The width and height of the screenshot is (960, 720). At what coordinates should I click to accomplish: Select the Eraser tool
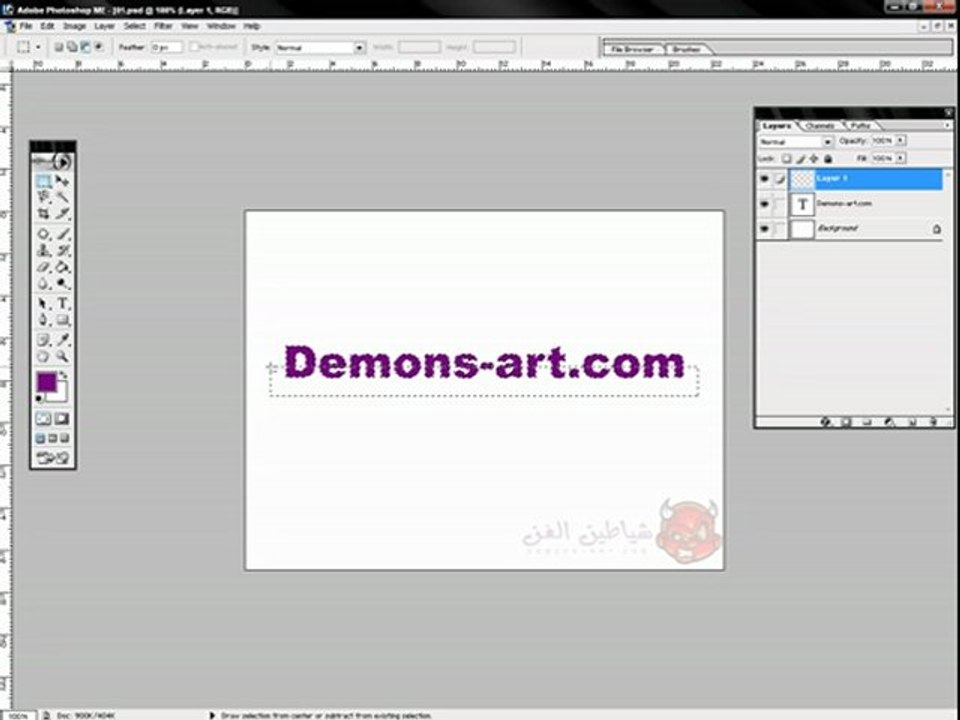[x=43, y=267]
